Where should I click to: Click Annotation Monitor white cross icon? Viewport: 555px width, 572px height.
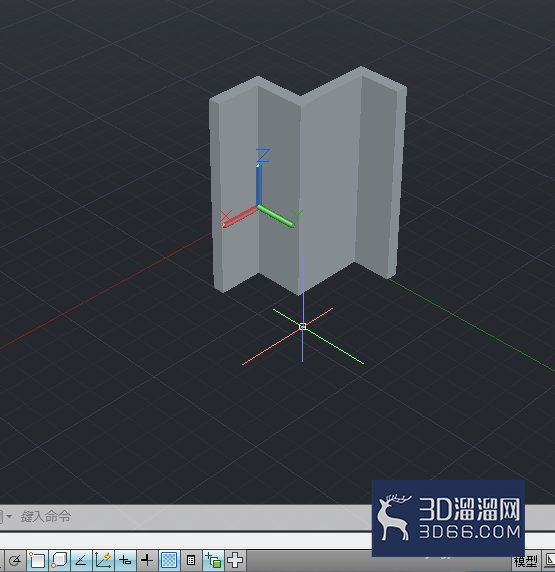[x=235, y=560]
